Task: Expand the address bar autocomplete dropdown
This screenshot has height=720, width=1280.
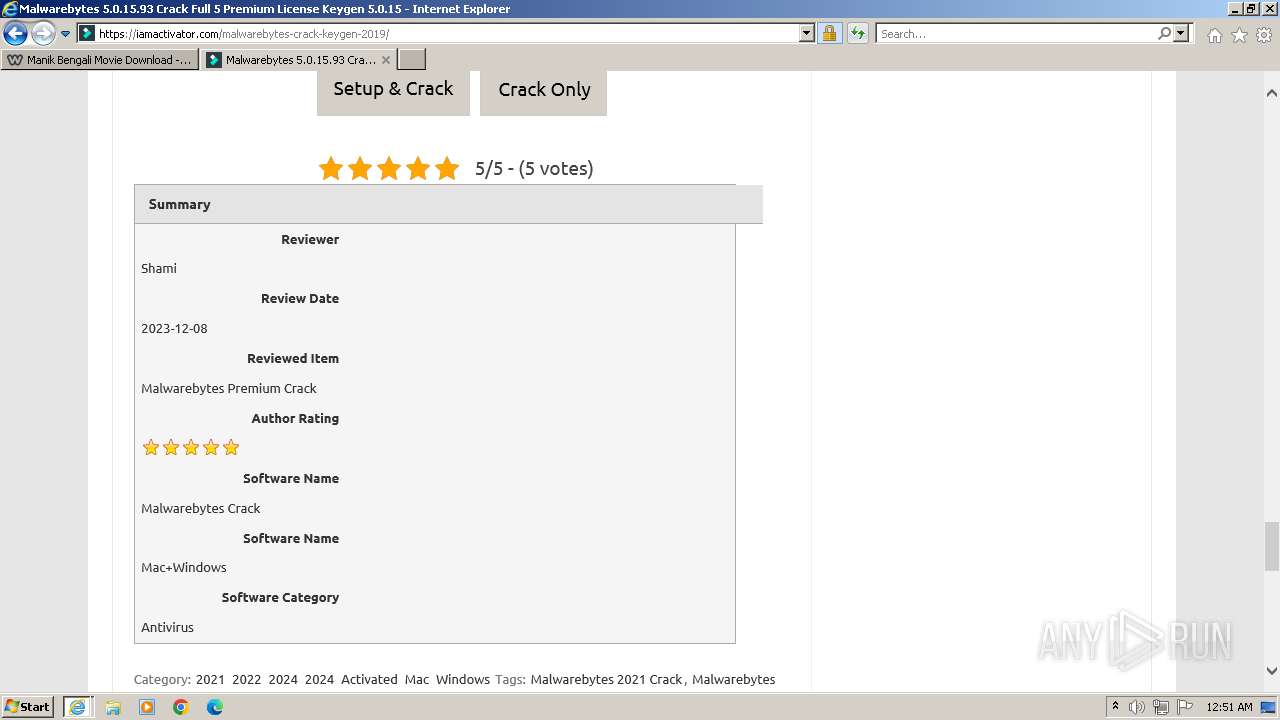Action: click(x=807, y=33)
